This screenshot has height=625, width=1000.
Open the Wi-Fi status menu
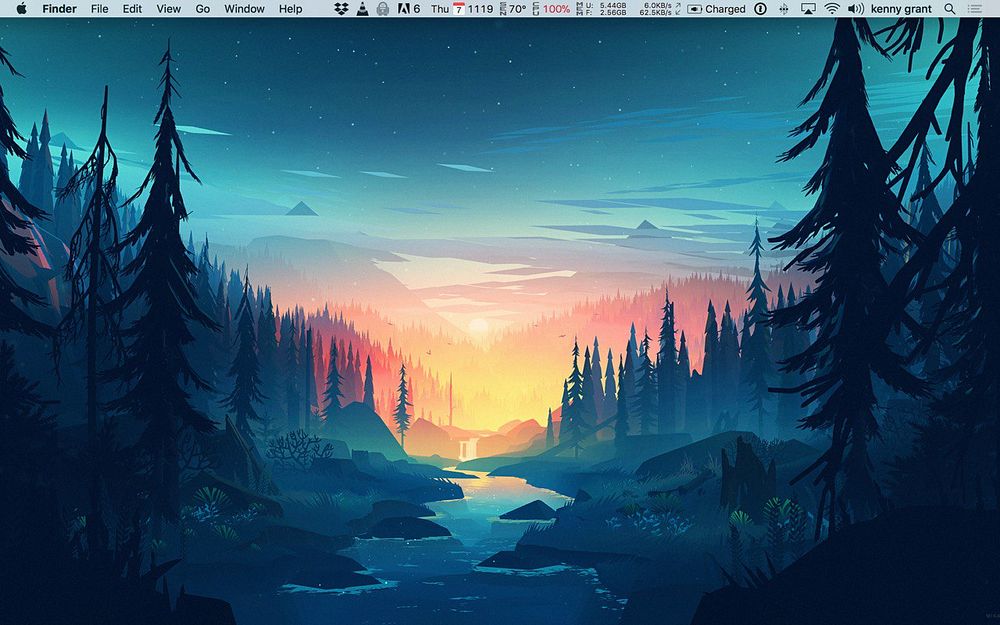coord(832,9)
